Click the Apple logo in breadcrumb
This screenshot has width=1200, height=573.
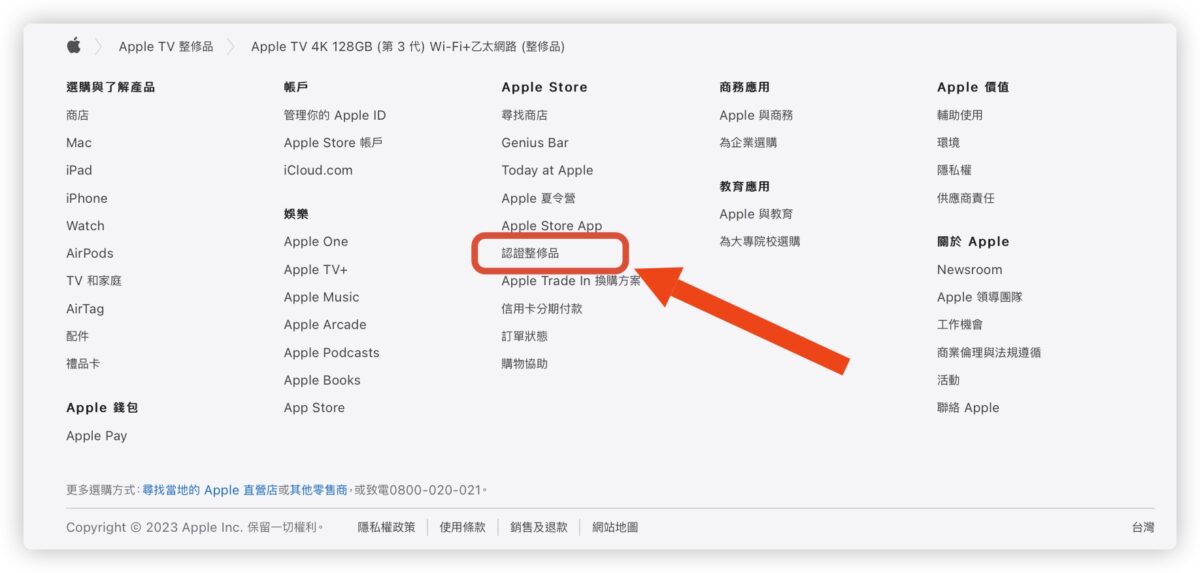click(73, 46)
